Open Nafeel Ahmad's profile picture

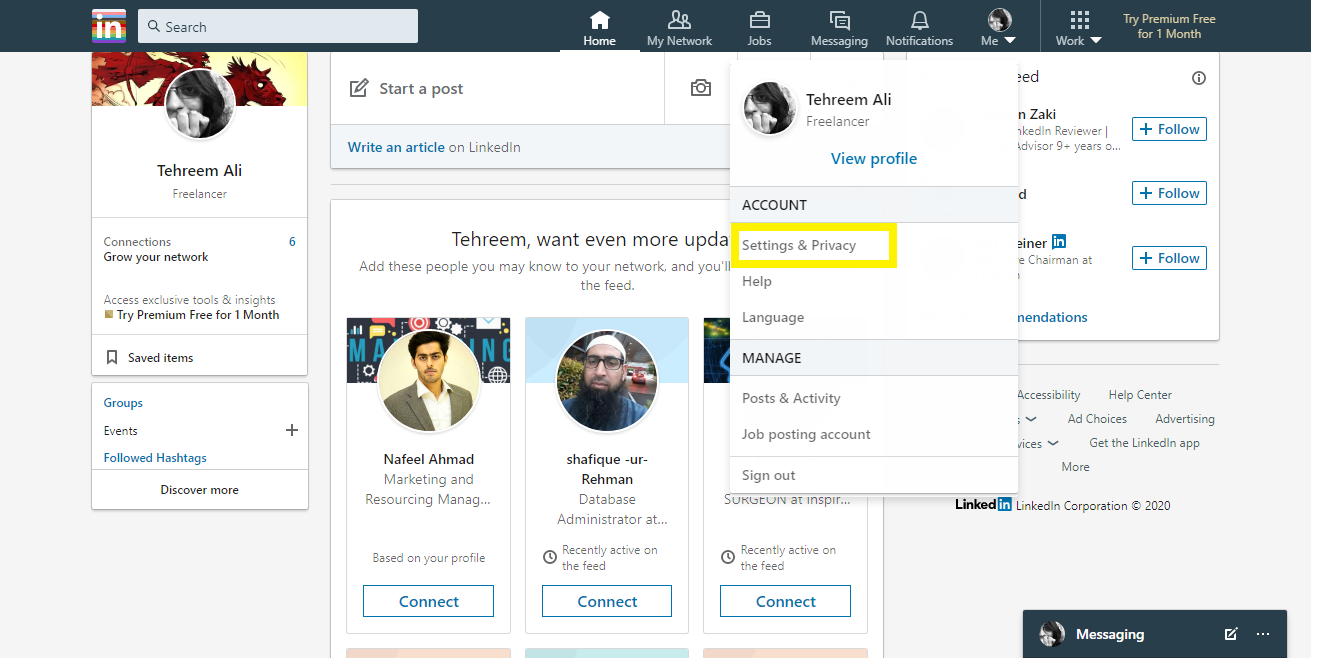click(x=429, y=381)
